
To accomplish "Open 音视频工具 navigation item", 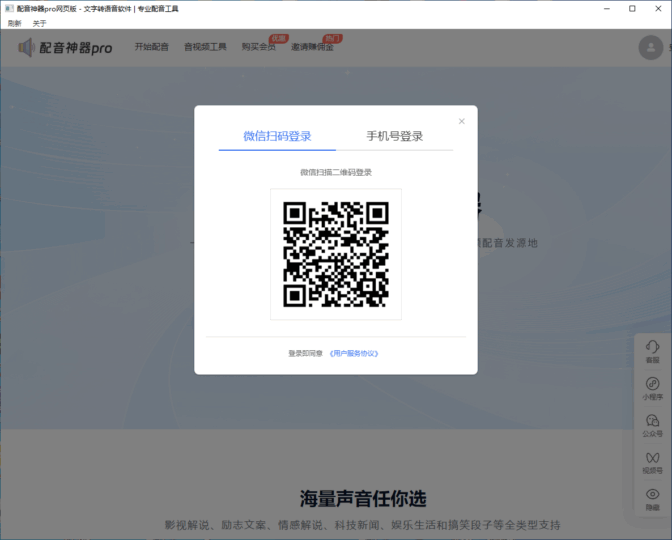I will [205, 47].
